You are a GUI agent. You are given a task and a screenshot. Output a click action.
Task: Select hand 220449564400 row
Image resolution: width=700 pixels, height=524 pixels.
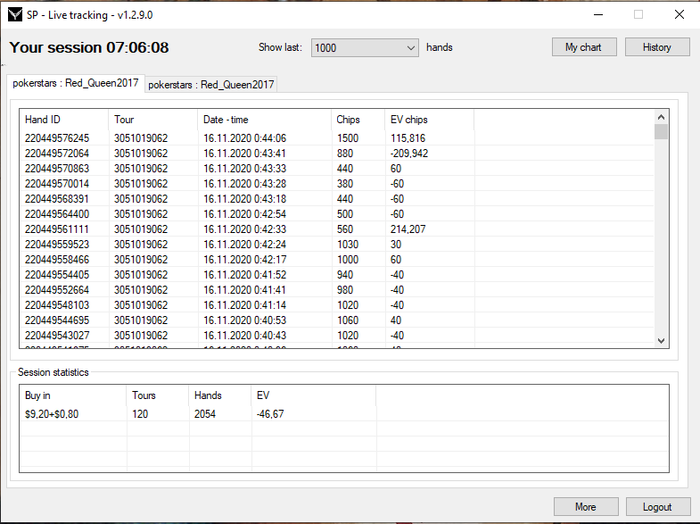(337, 214)
